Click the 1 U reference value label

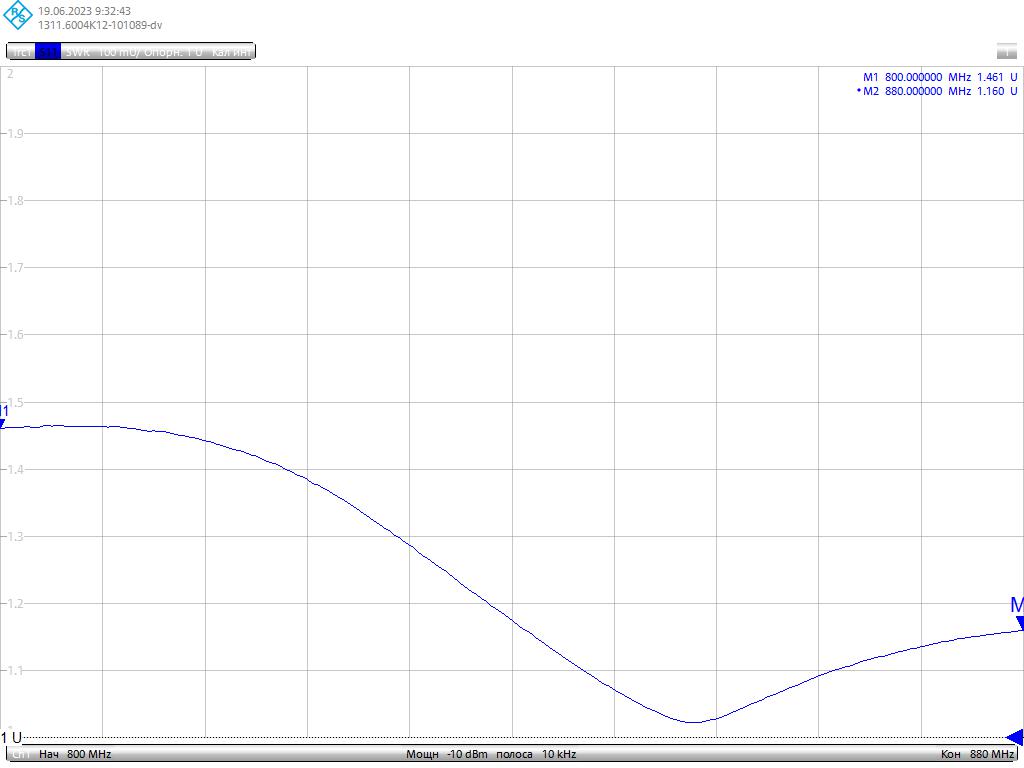pyautogui.click(x=12, y=737)
